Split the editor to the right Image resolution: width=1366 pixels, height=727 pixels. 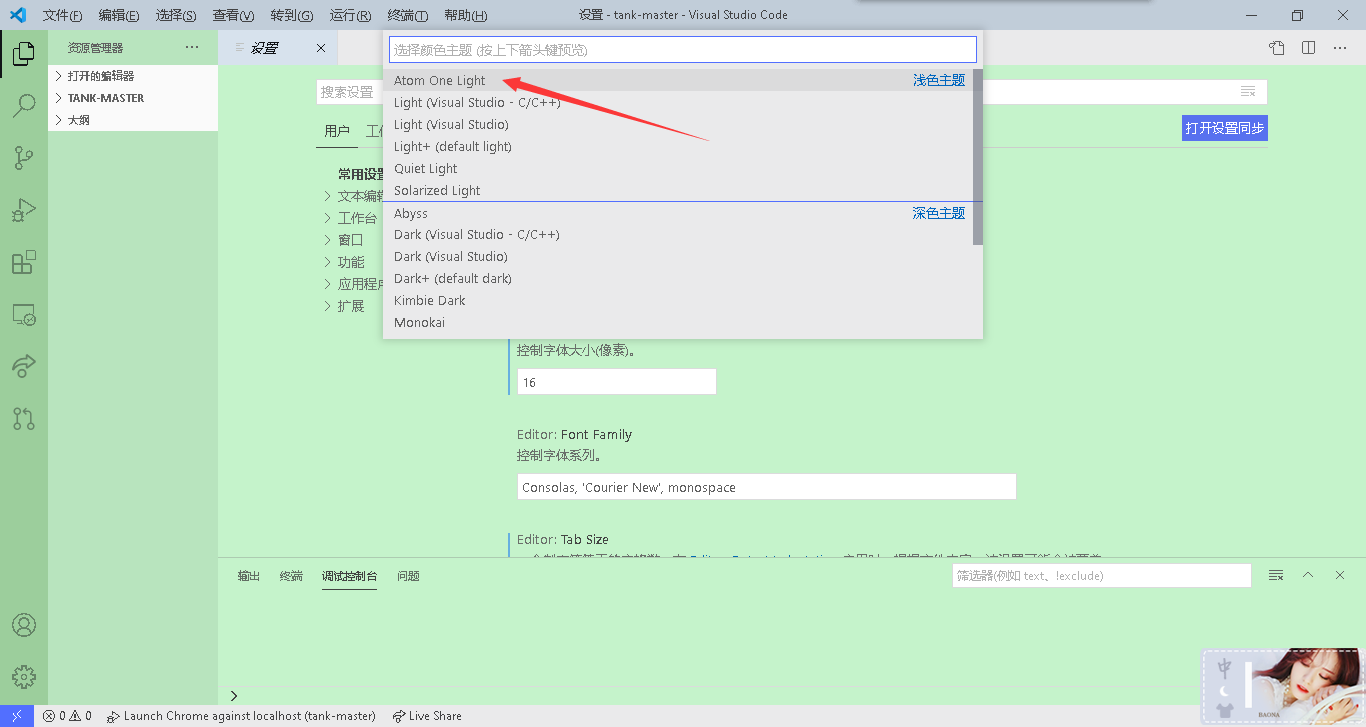click(1308, 48)
